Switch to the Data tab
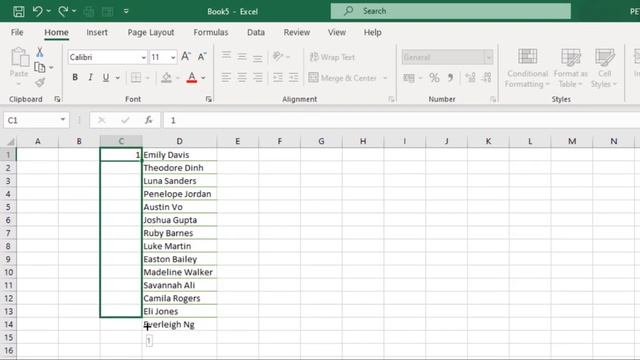The width and height of the screenshot is (640, 360). (256, 32)
